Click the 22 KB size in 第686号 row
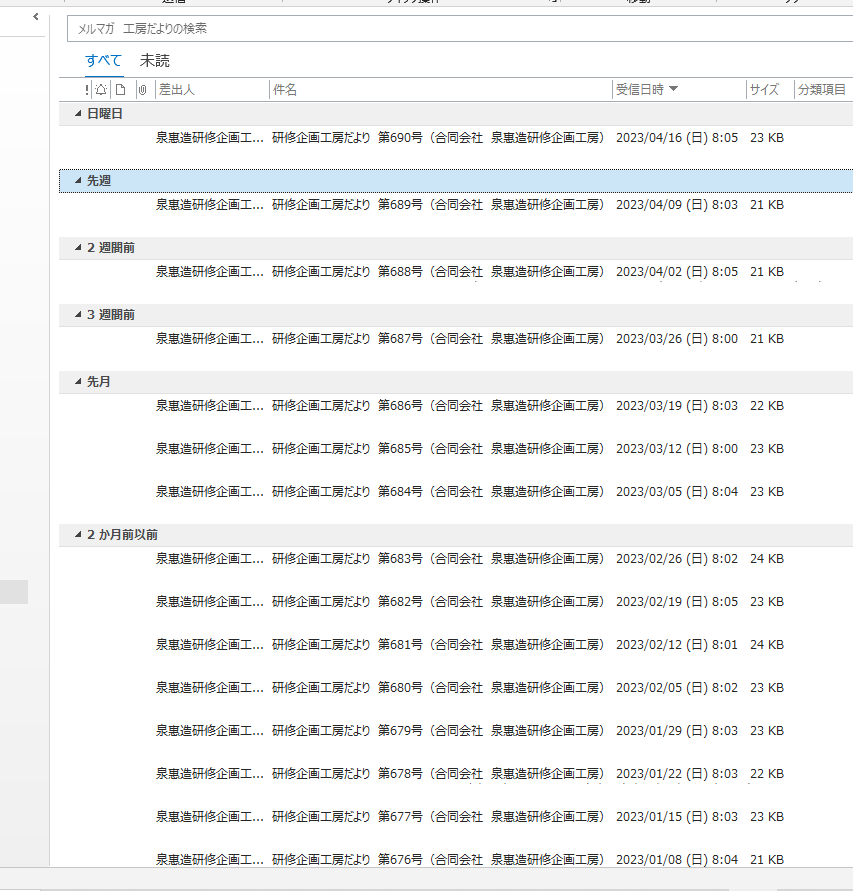Image resolution: width=853 pixels, height=891 pixels. (x=767, y=406)
